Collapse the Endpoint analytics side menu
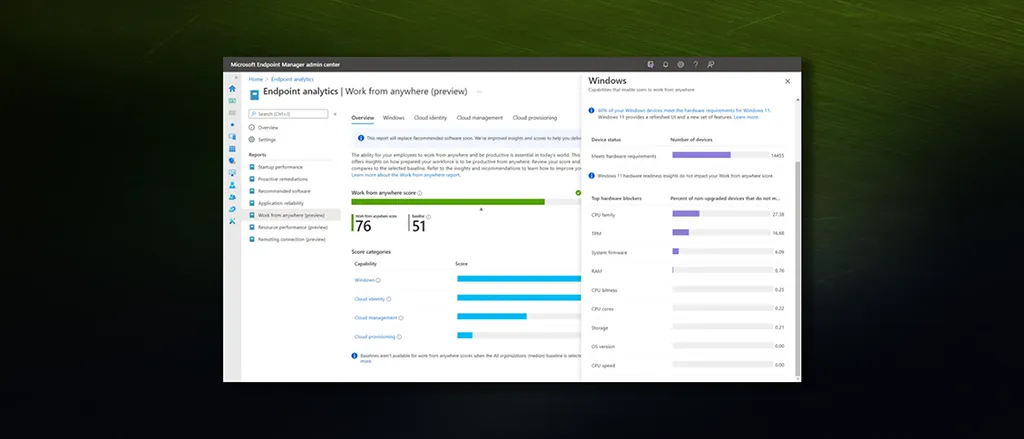This screenshot has height=439, width=1024. pos(335,114)
